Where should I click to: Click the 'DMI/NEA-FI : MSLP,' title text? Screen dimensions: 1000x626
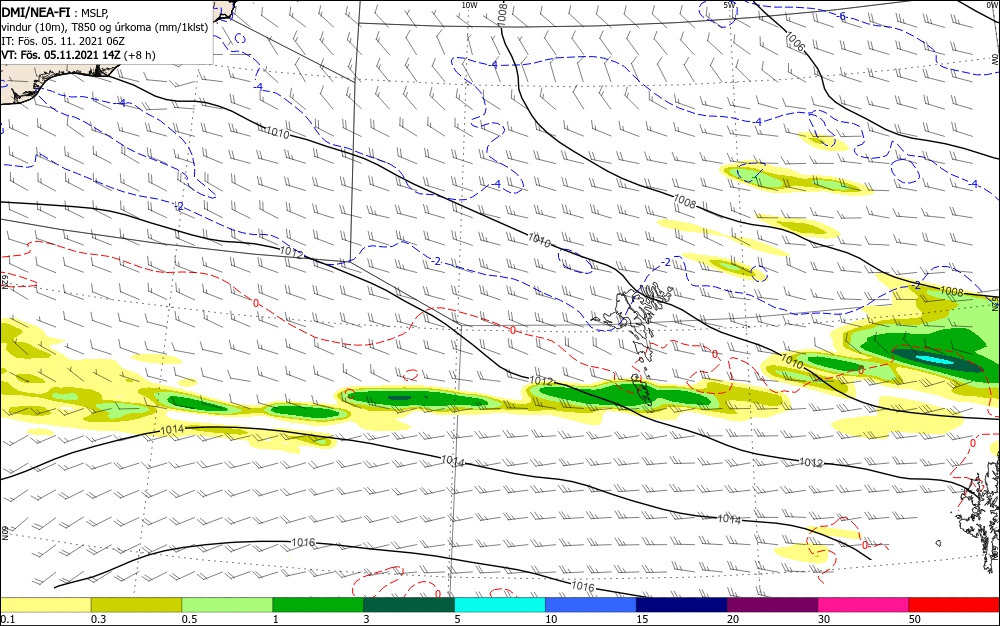click(55, 11)
